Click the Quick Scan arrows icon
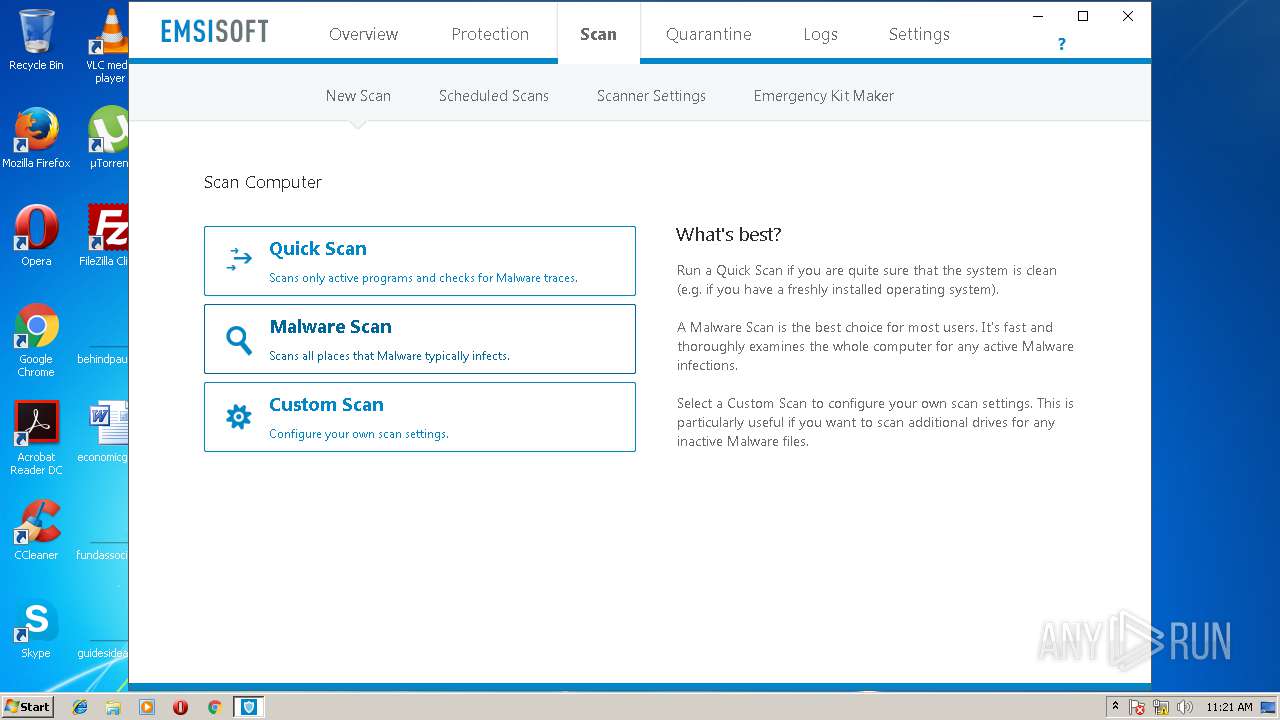This screenshot has height=720, width=1280. tap(239, 260)
